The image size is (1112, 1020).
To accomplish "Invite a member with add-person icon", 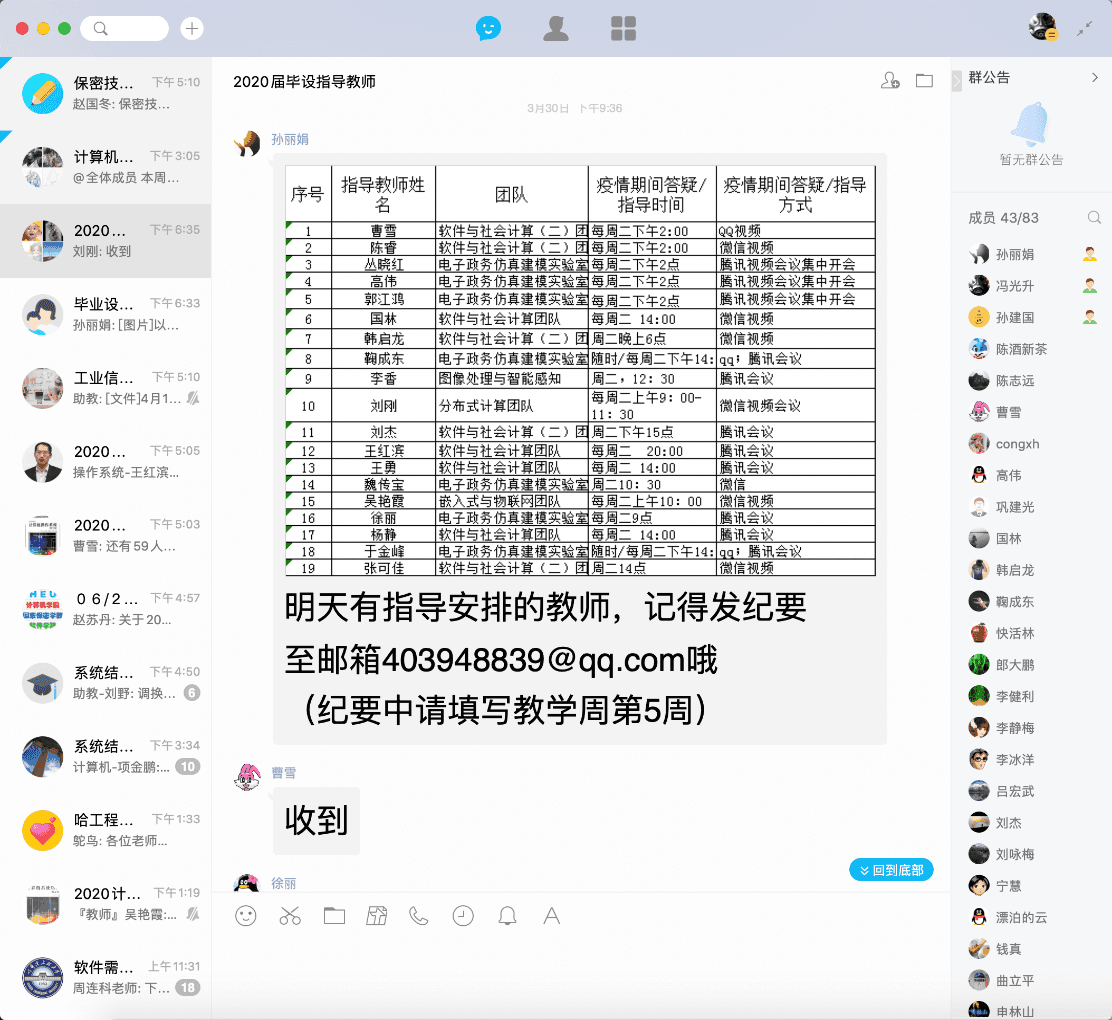I will 890,81.
